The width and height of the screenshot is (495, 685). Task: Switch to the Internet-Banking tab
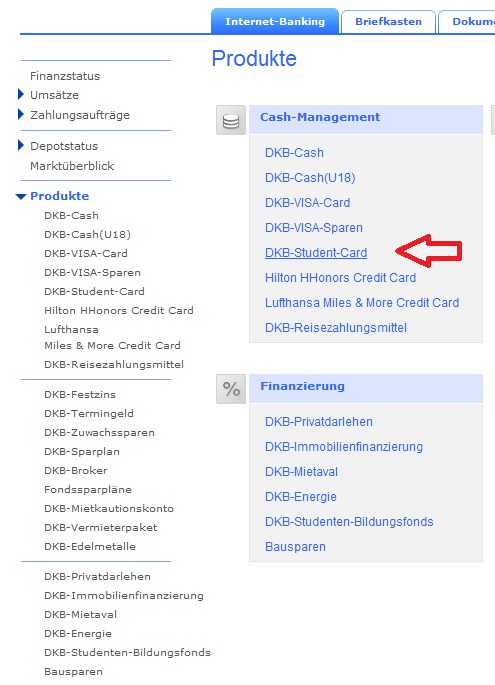coord(275,21)
